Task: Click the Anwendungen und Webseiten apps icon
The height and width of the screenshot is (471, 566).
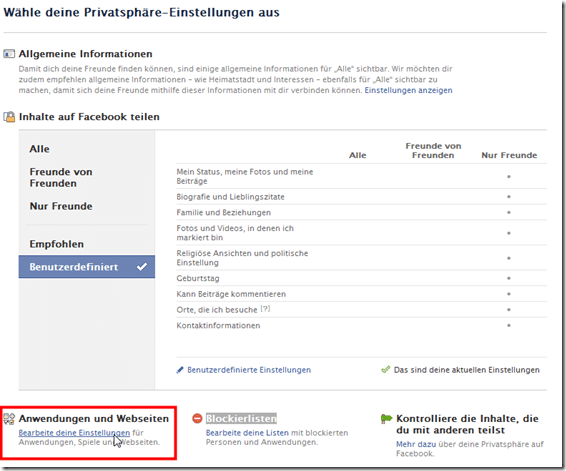Action: pyautogui.click(x=9, y=419)
